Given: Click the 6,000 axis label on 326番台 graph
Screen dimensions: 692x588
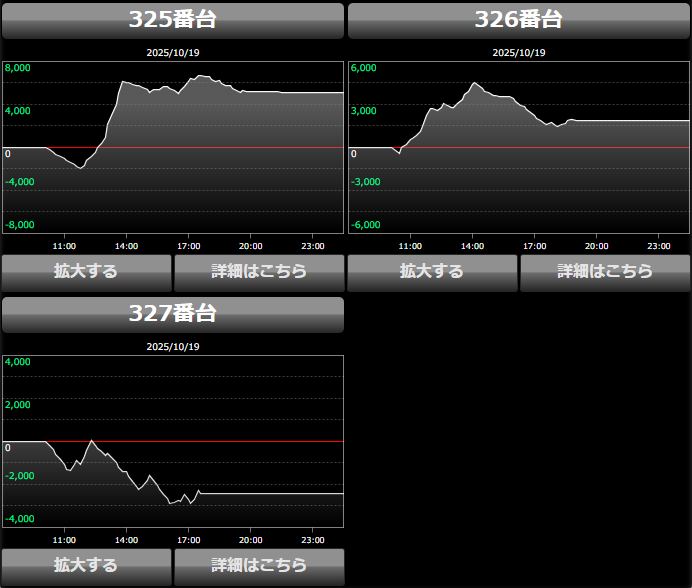Looking at the screenshot, I should [364, 68].
